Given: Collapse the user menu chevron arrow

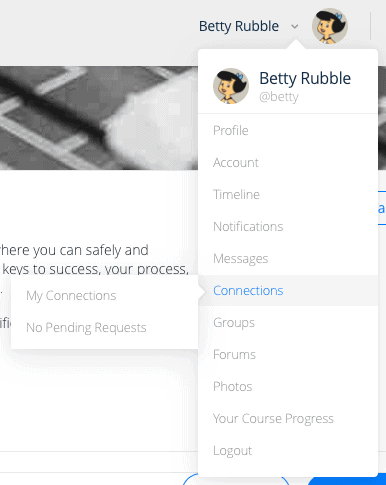Looking at the screenshot, I should [x=295, y=26].
